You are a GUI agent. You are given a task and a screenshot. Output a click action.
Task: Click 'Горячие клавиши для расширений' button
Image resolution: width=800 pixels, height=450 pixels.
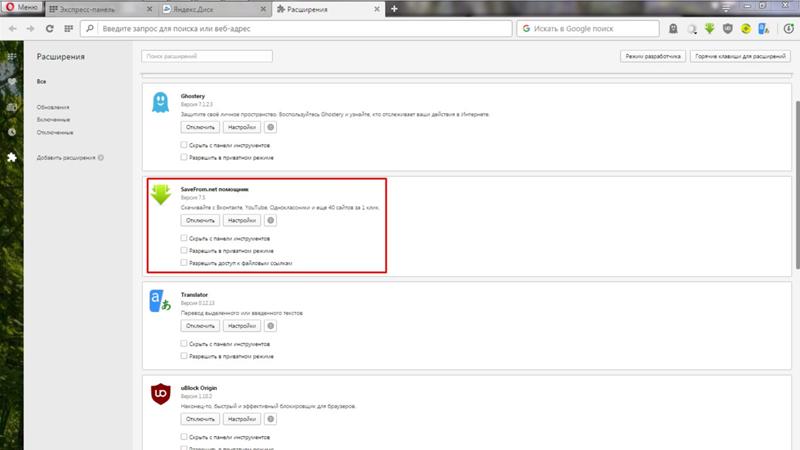[x=740, y=56]
